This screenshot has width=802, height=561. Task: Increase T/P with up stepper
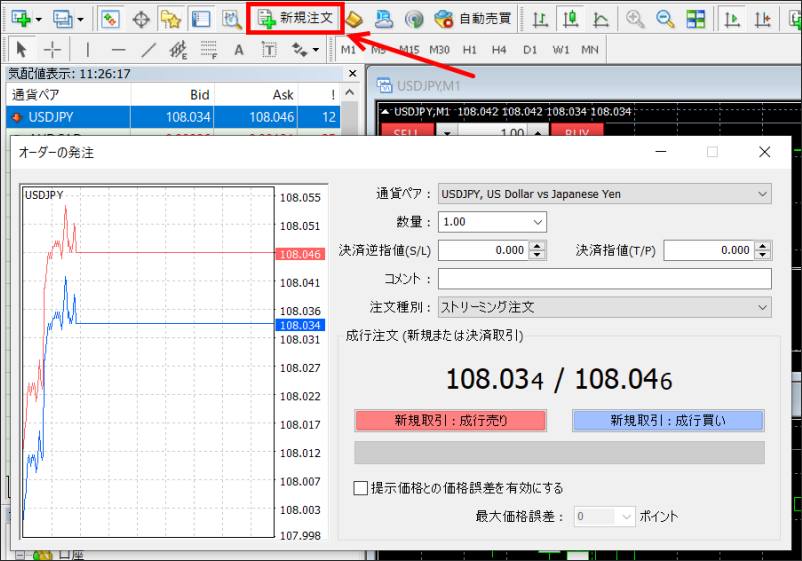point(763,246)
